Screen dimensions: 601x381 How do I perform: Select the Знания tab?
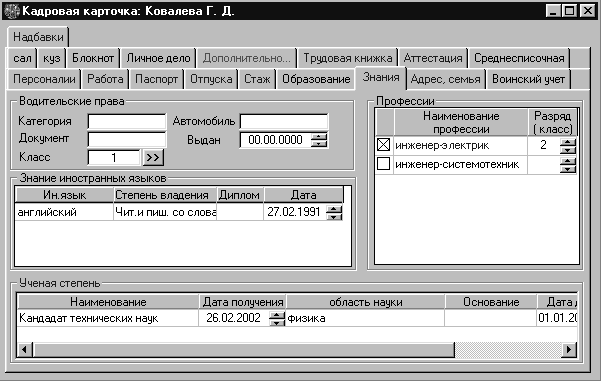click(x=381, y=77)
